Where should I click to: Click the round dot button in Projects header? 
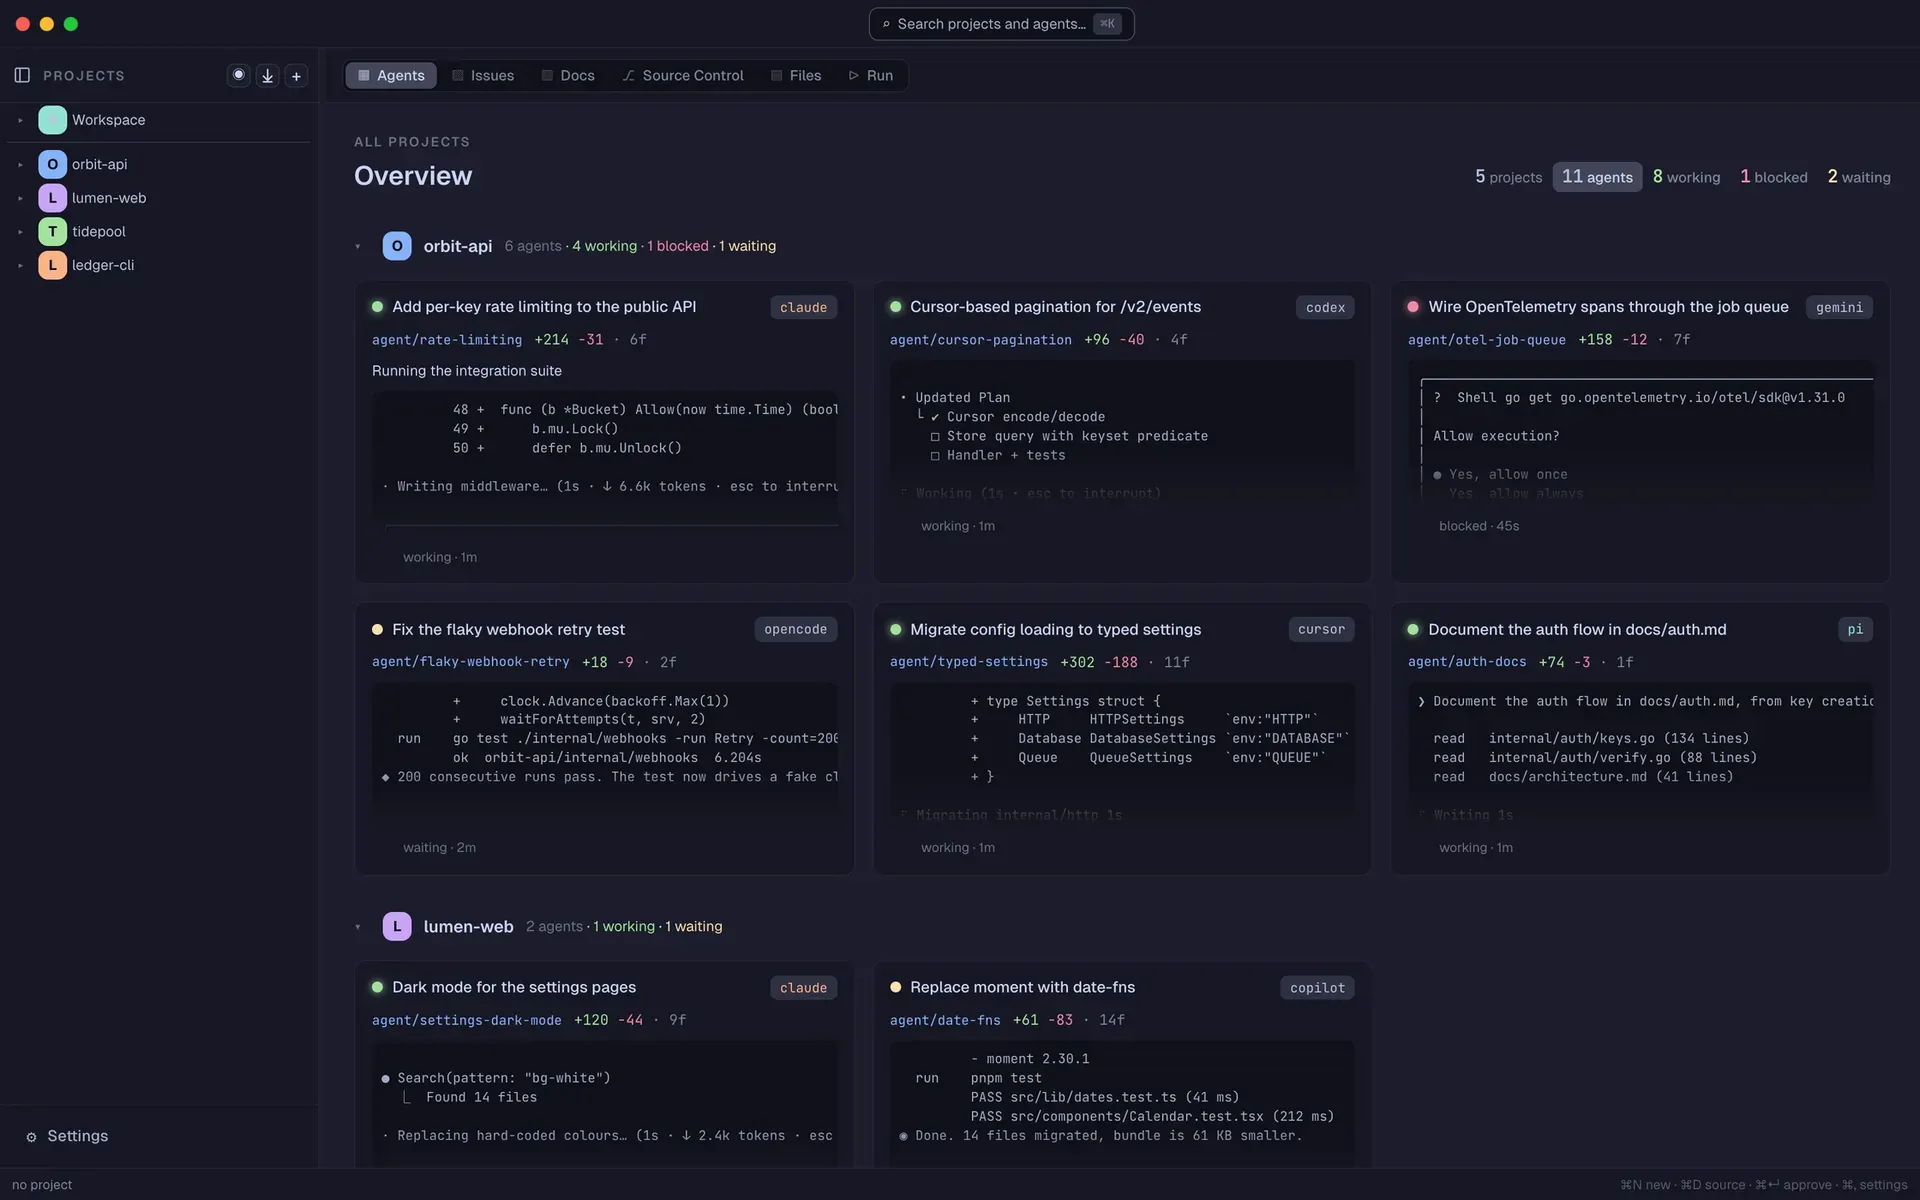238,75
